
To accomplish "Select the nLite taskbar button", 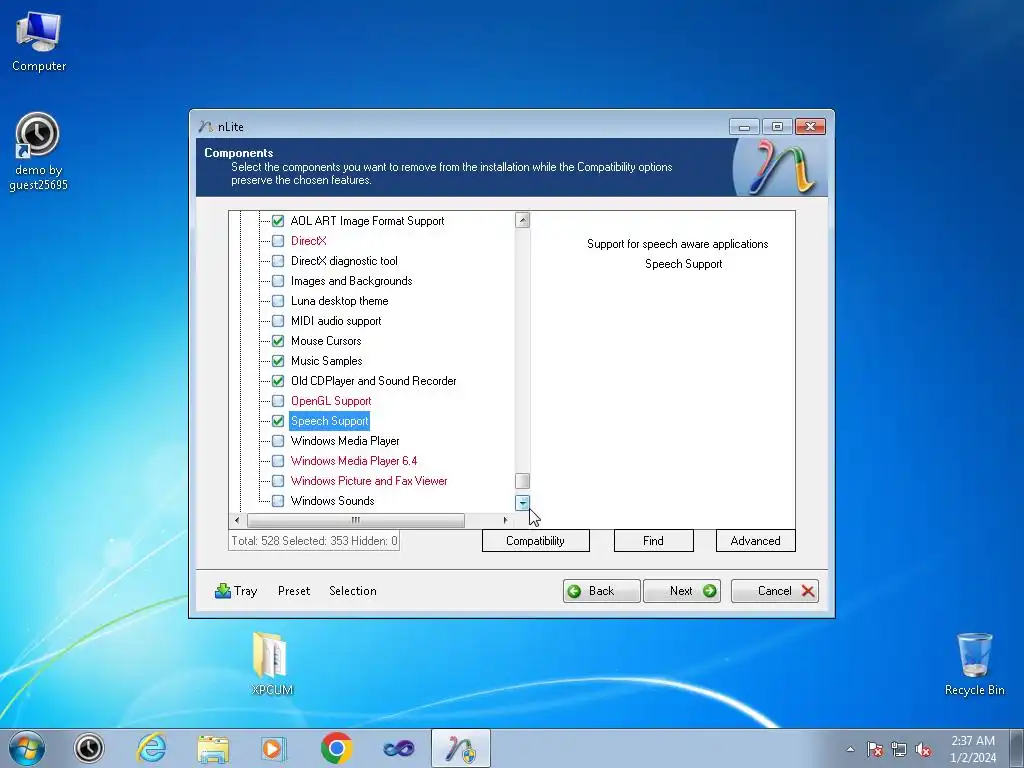I will [461, 748].
